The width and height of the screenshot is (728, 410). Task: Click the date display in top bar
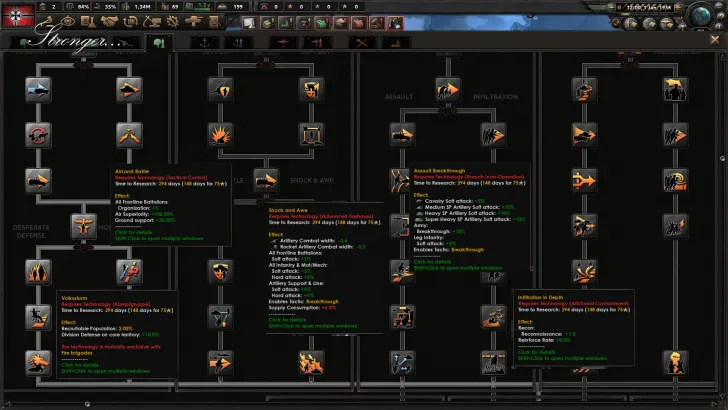click(x=648, y=8)
